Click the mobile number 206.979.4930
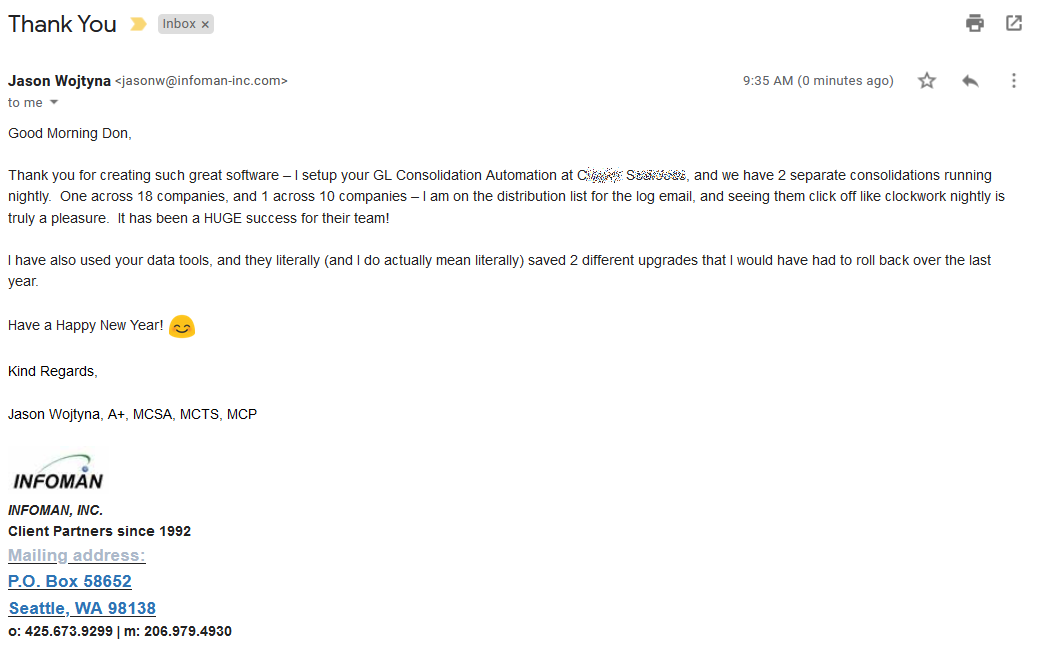Screen dimensions: 1037x650 point(188,631)
